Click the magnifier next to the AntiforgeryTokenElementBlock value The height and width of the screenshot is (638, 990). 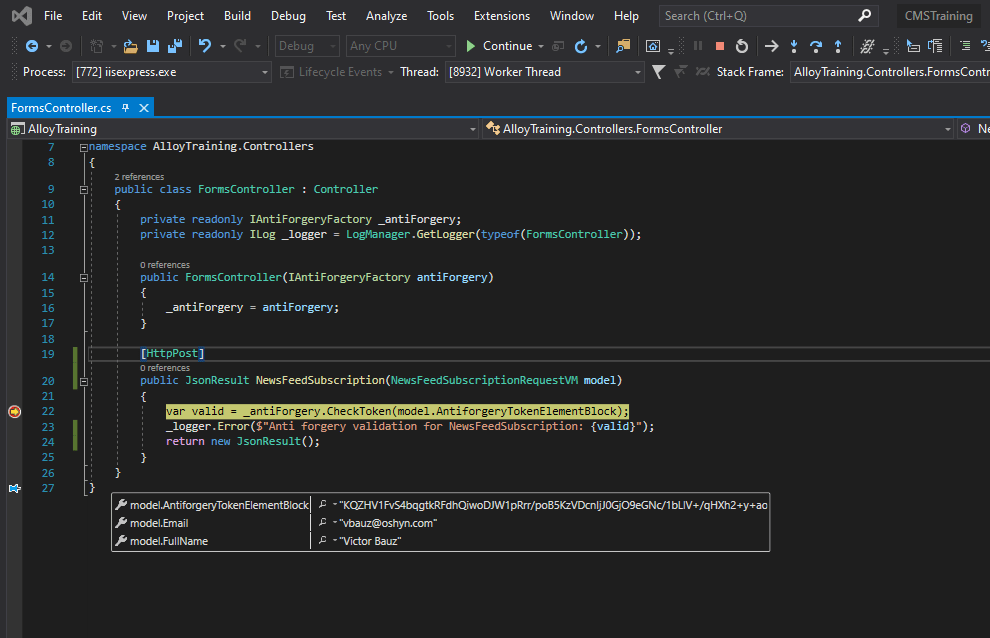pyautogui.click(x=323, y=504)
